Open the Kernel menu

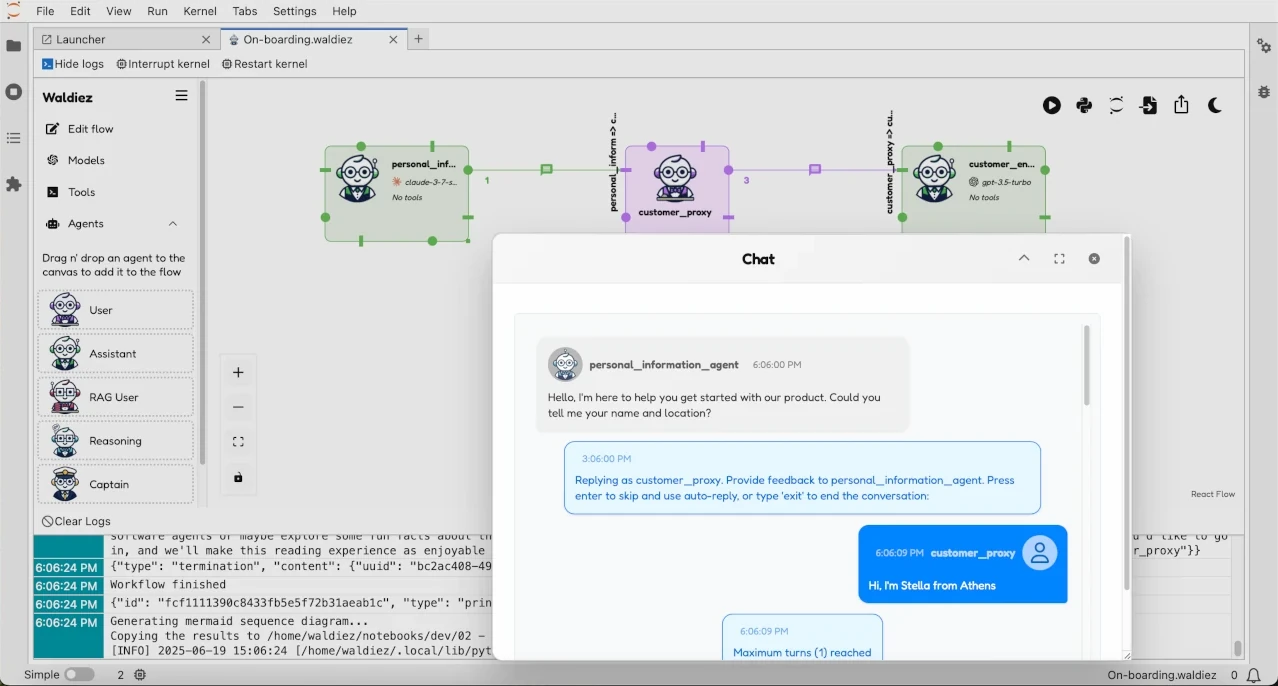coord(200,11)
